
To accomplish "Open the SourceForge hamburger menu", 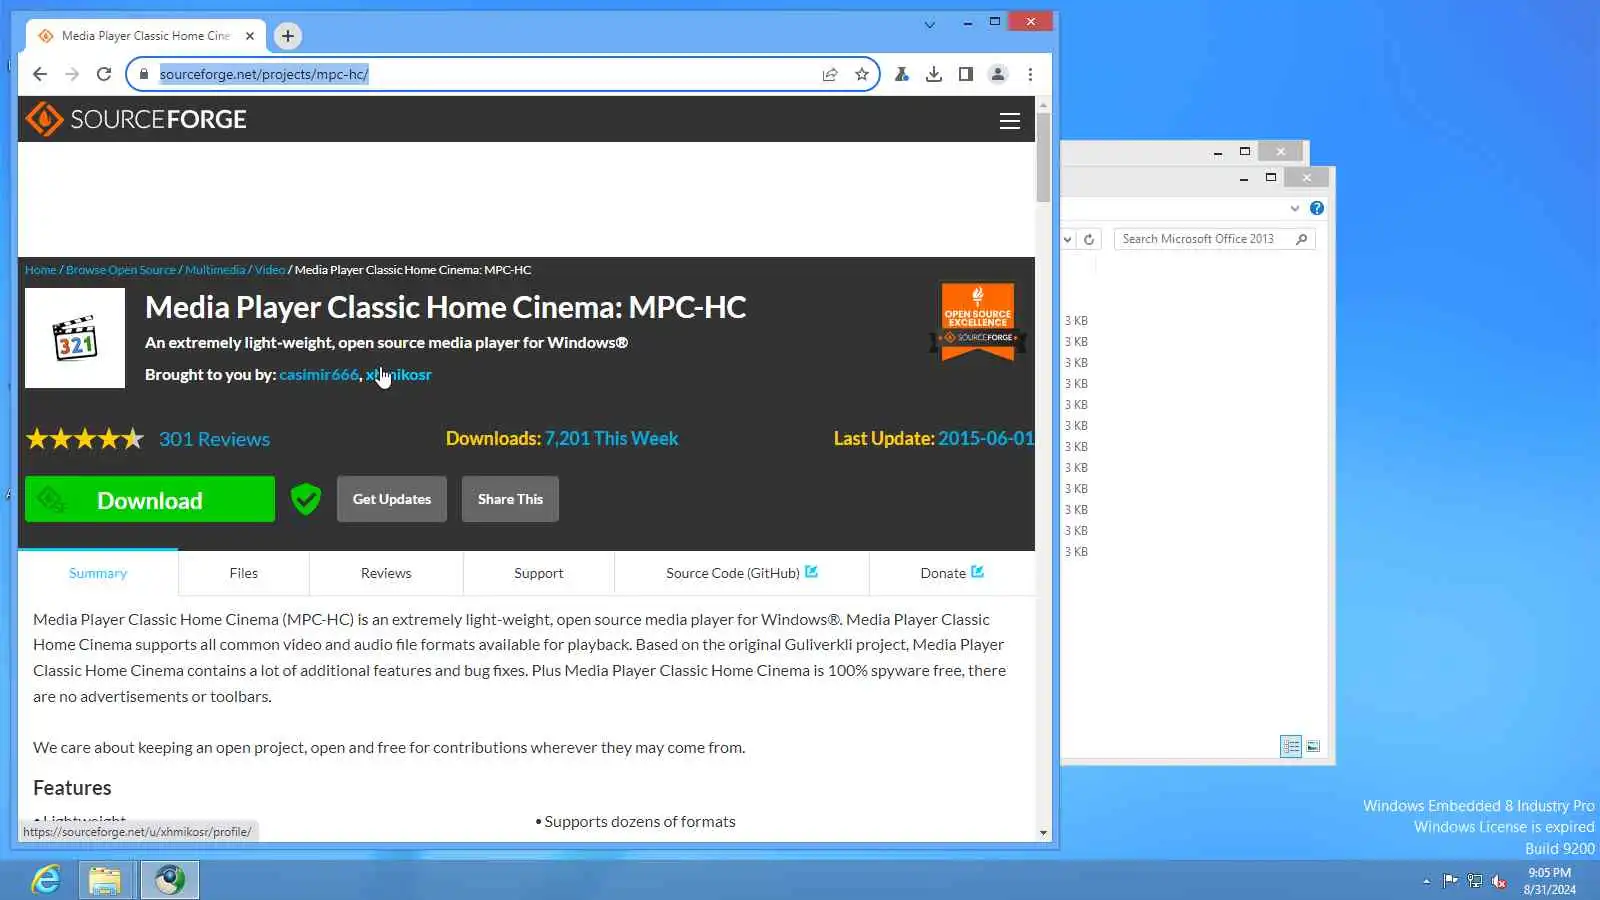I will pos(1010,121).
